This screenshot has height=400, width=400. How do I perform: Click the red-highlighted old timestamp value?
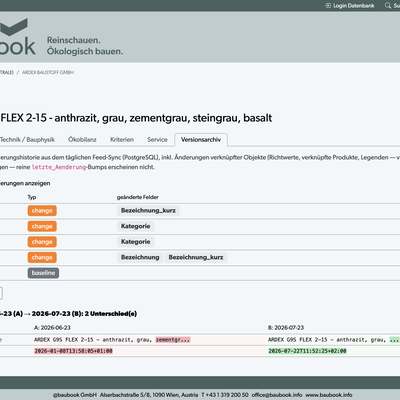tap(74, 351)
